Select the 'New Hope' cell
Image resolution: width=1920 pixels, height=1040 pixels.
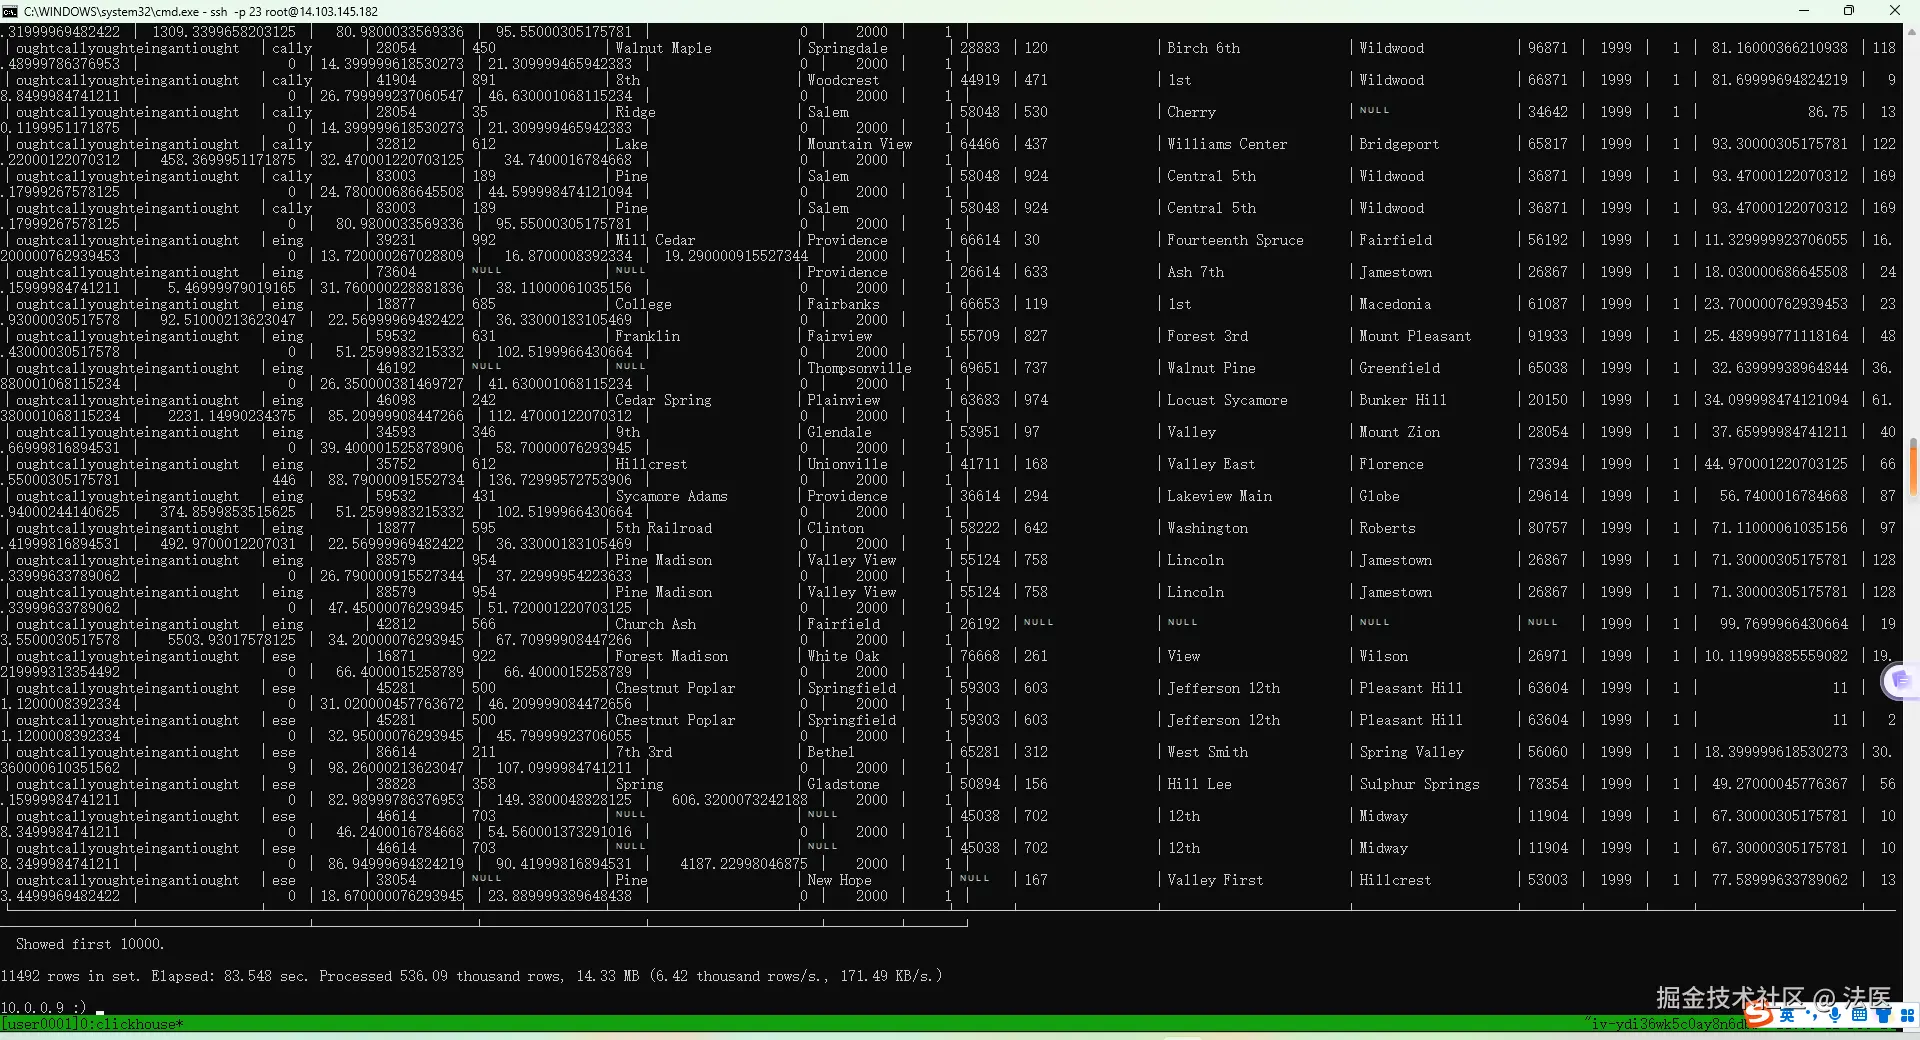[x=839, y=880]
